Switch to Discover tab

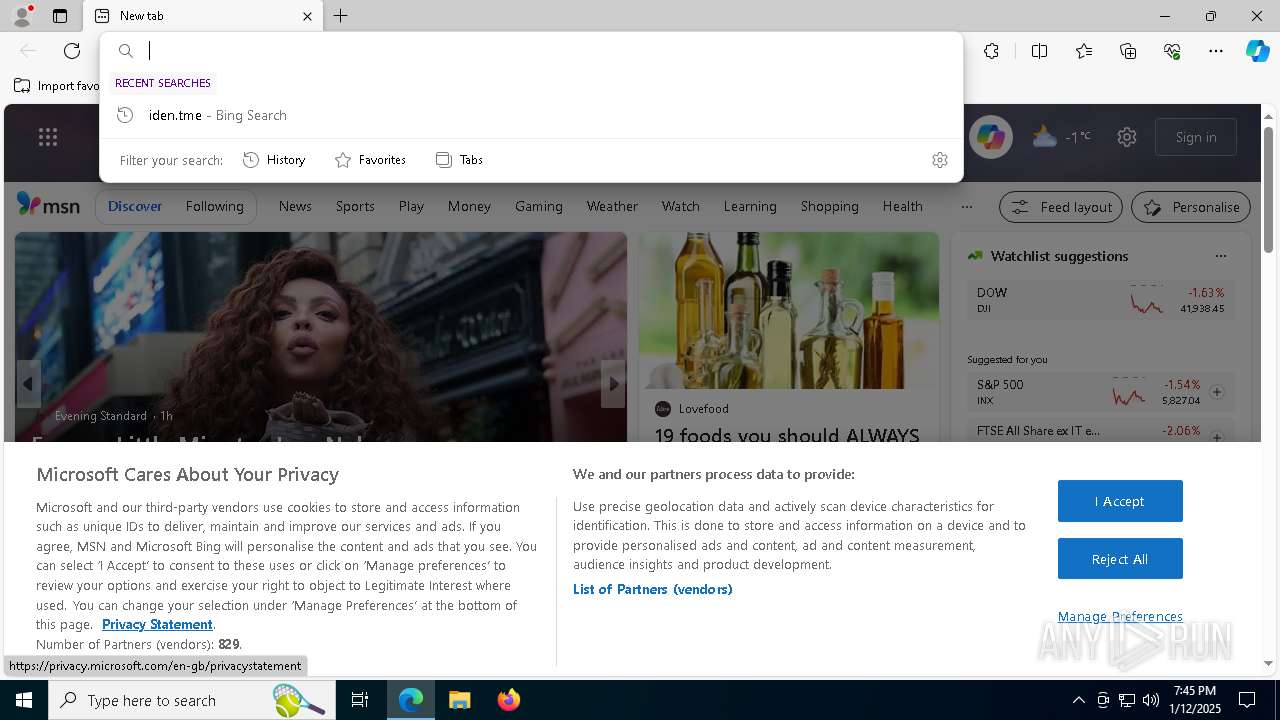[x=135, y=206]
